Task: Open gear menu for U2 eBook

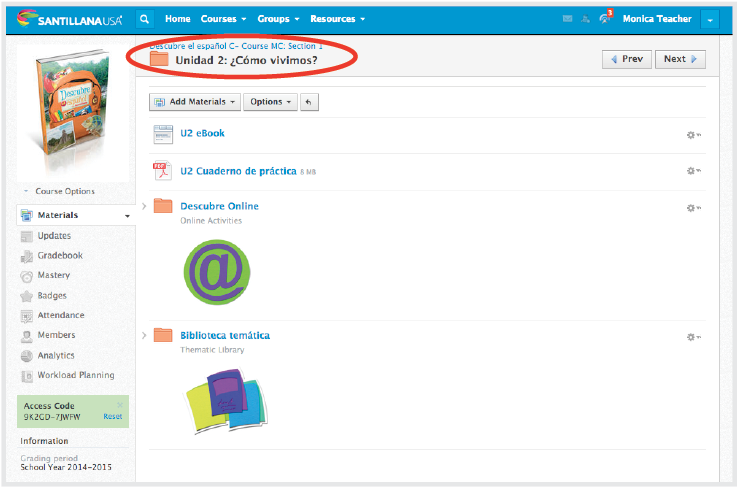Action: point(693,135)
